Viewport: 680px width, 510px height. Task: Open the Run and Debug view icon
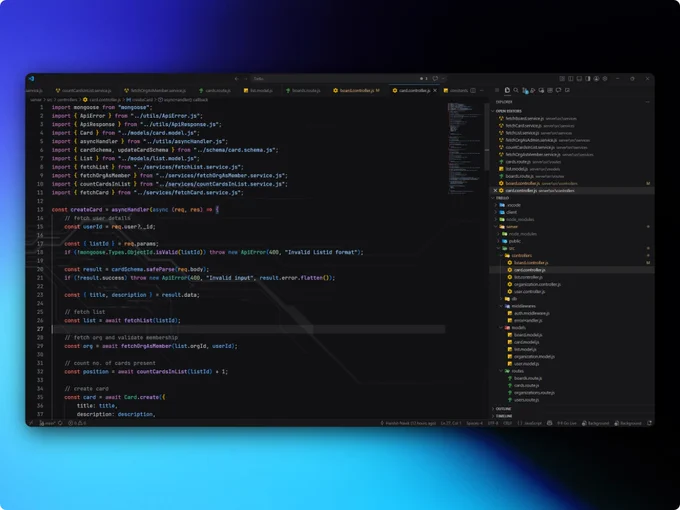point(533,90)
